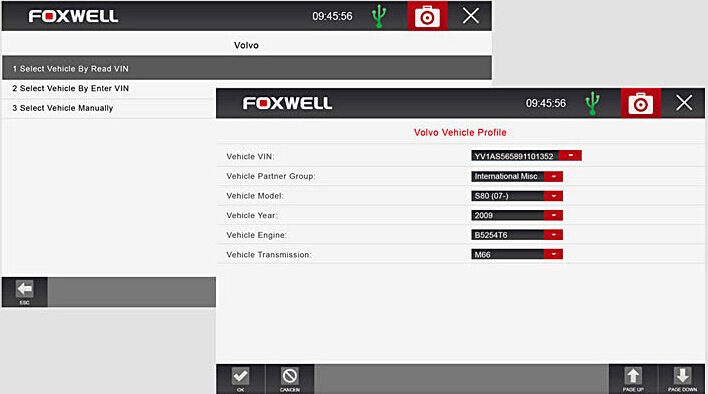This screenshot has height=394, width=708.
Task: Click the Vehicle Year label
Action: point(252,215)
